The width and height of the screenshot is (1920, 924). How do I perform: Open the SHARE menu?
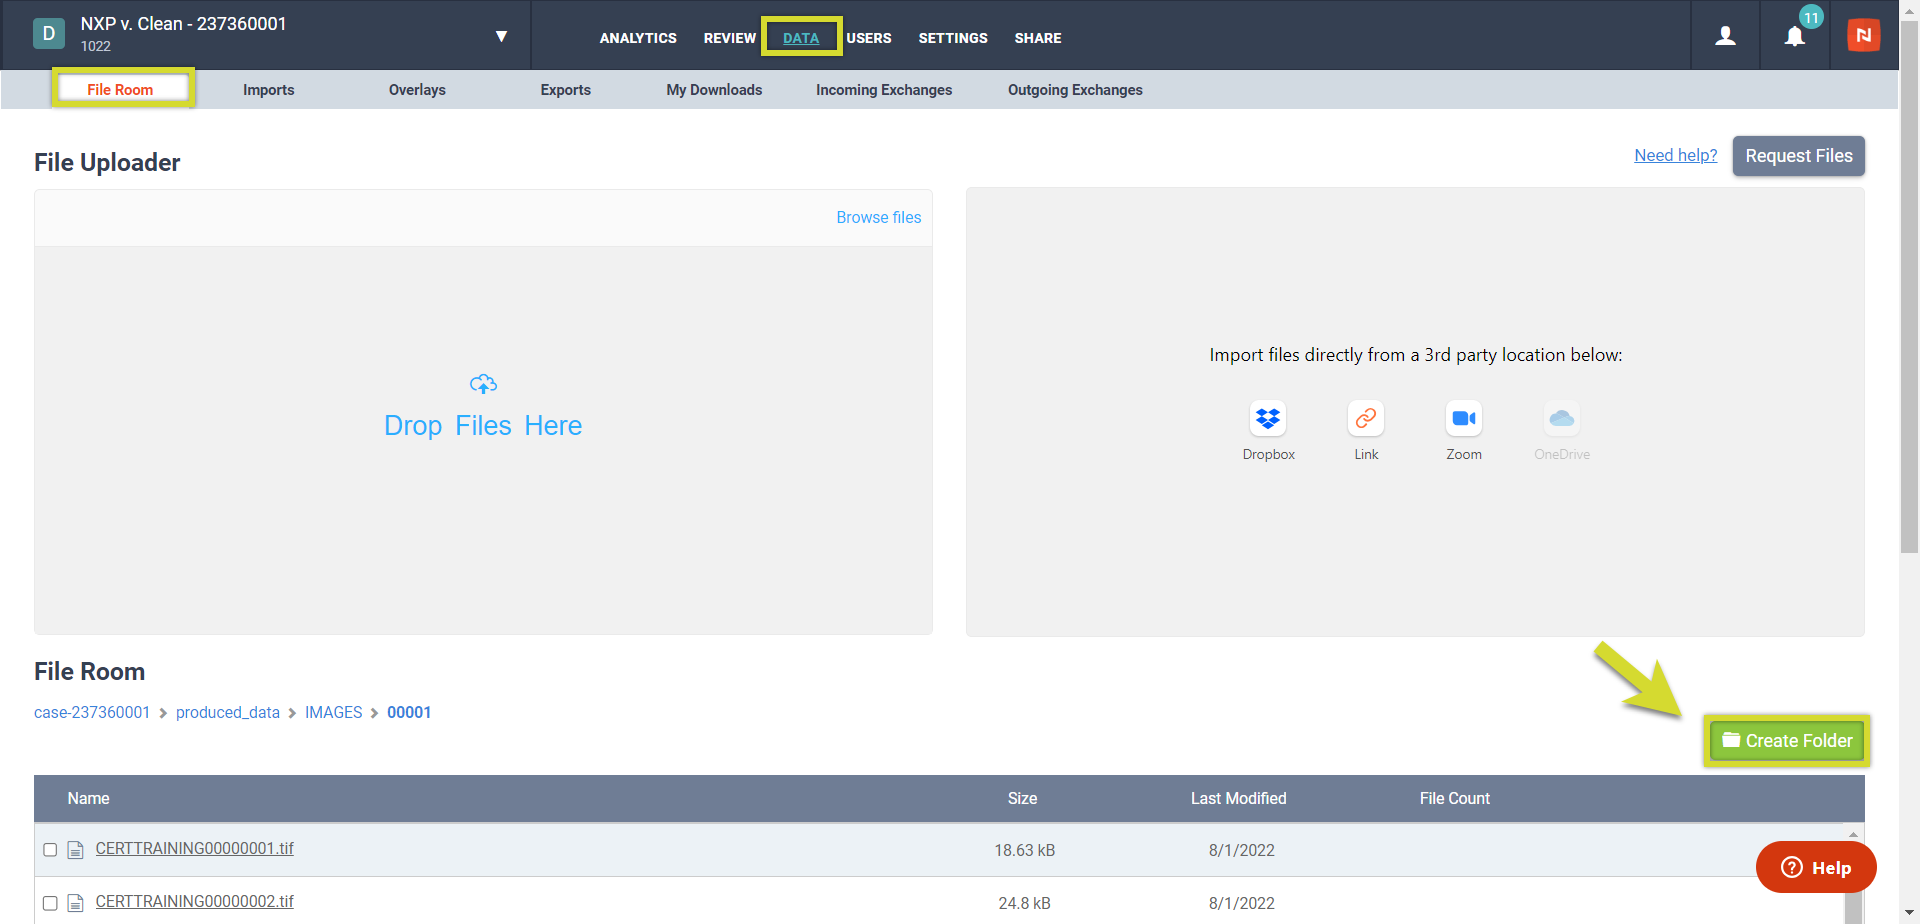coord(1038,38)
